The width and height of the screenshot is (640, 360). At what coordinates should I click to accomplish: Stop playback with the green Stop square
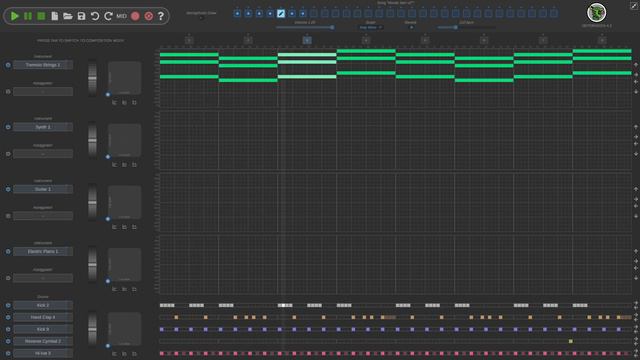click(41, 16)
